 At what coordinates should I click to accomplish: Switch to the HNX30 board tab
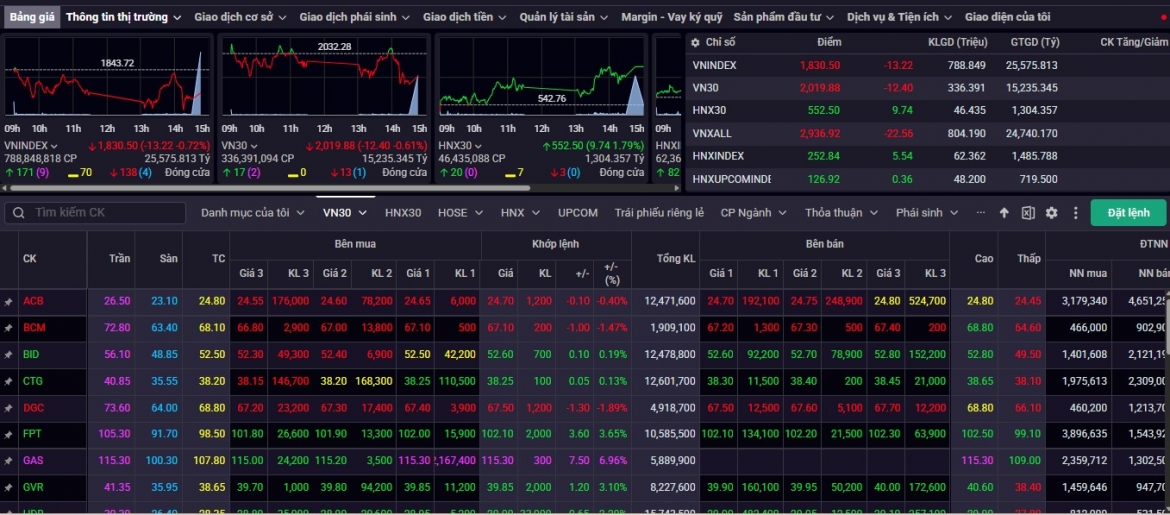pos(403,213)
